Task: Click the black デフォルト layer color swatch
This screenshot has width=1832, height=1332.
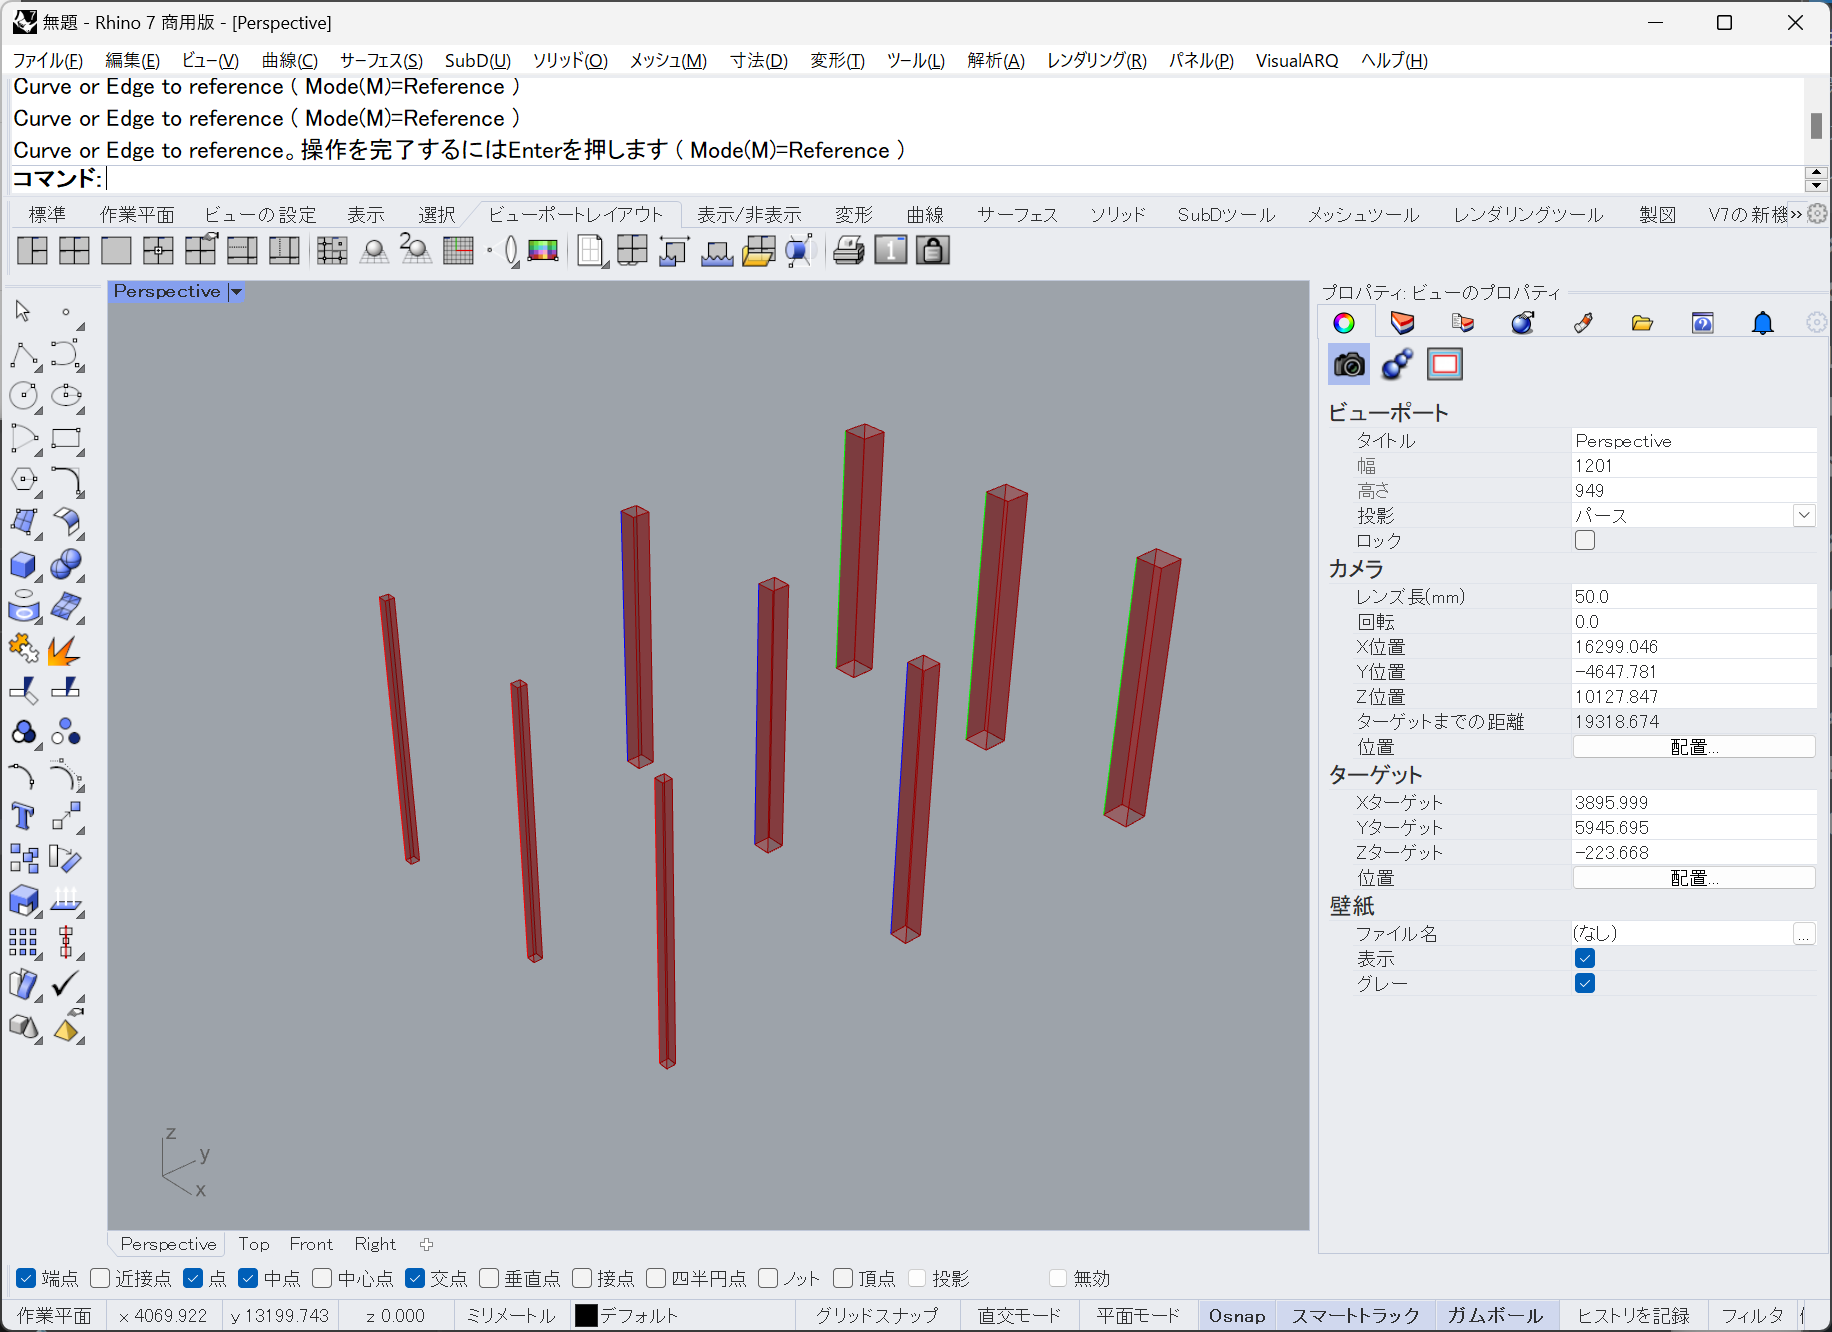Action: click(586, 1315)
